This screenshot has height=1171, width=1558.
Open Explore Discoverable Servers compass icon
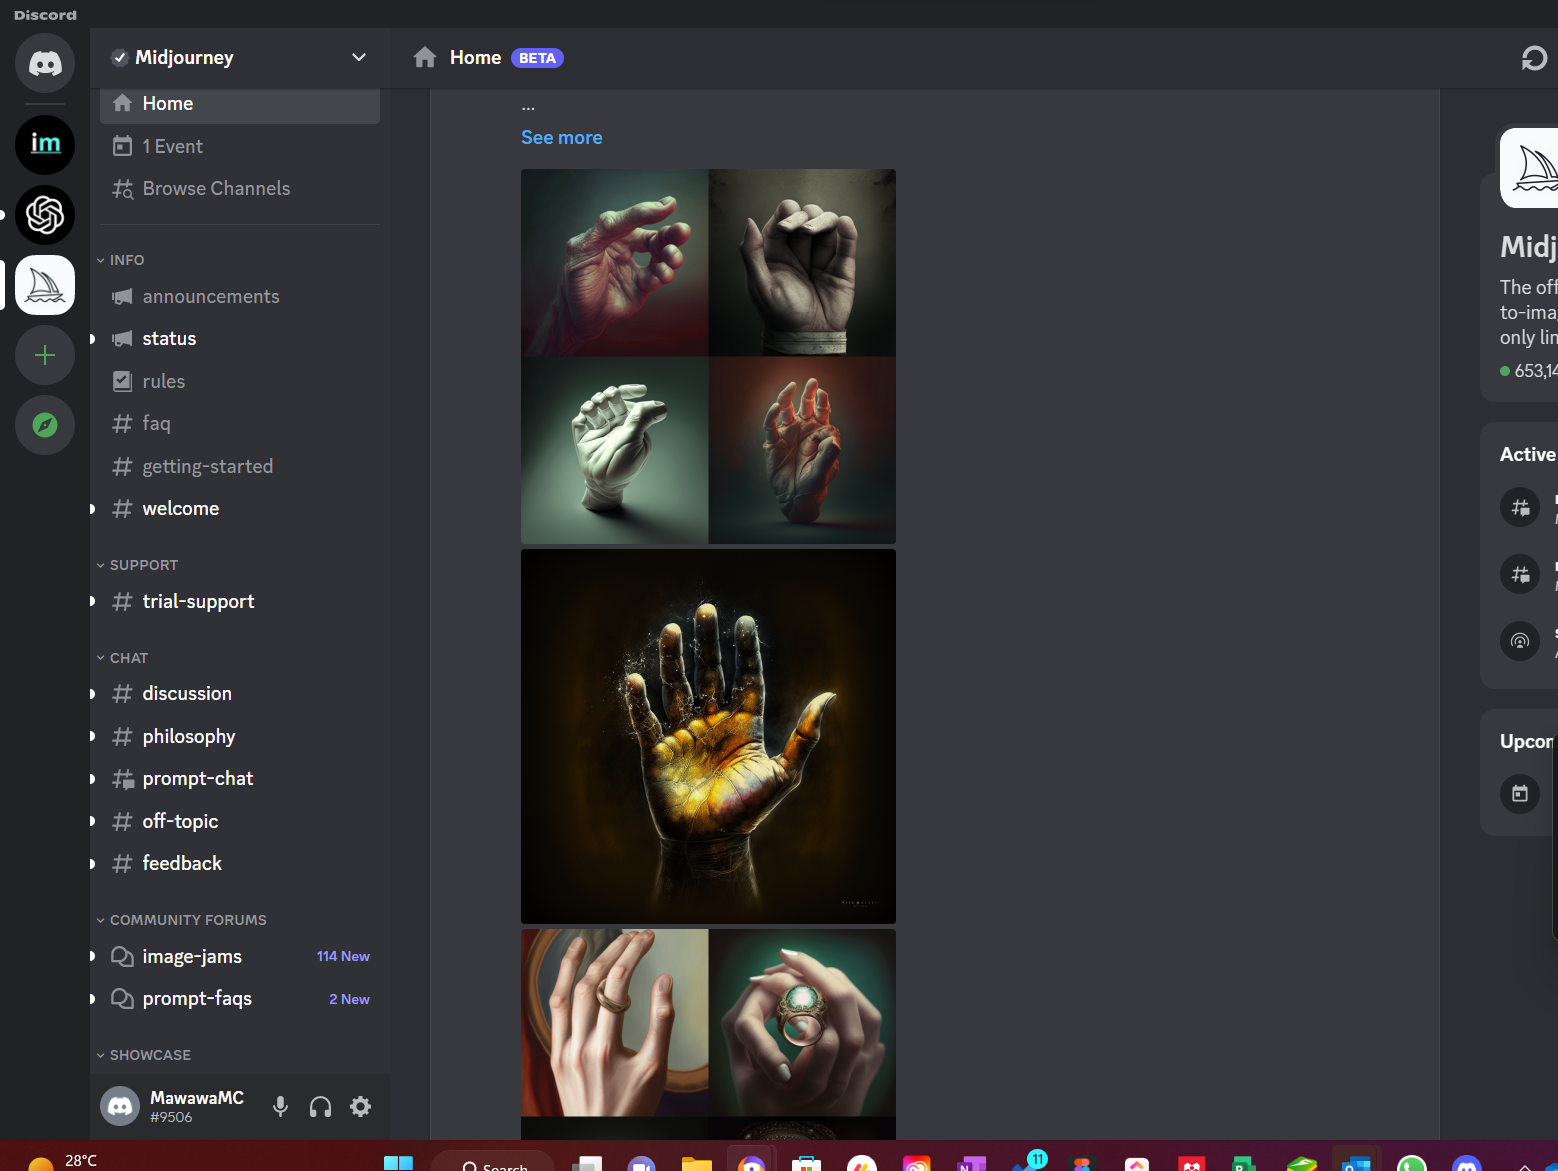[45, 425]
